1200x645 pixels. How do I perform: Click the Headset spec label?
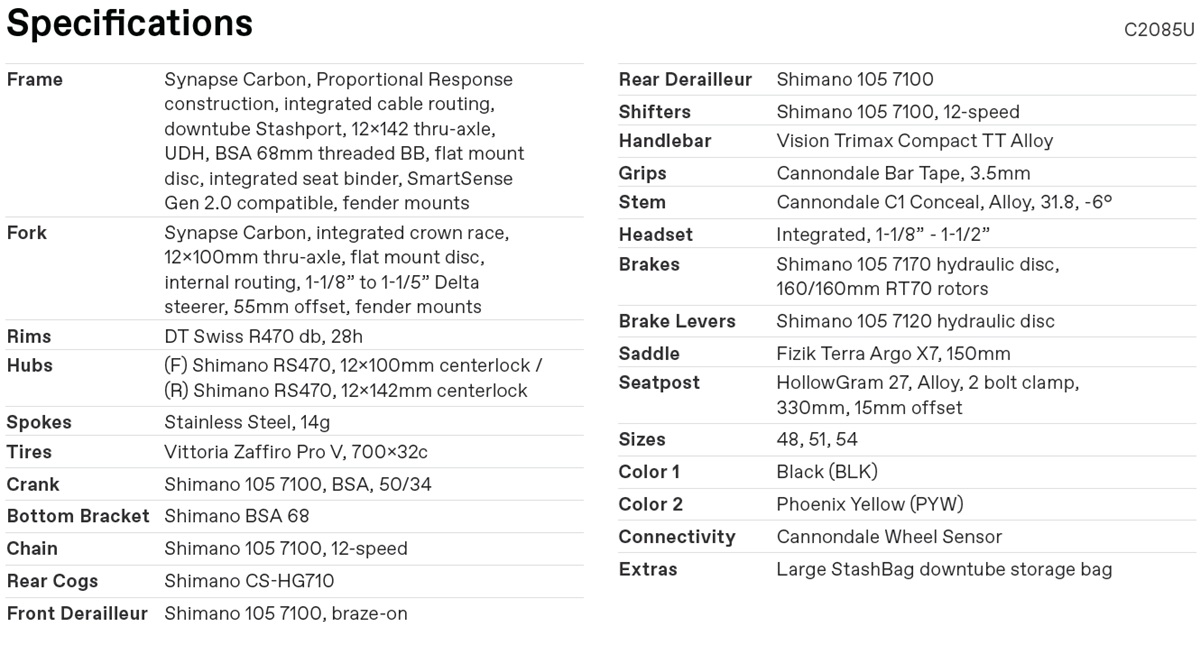(x=655, y=235)
